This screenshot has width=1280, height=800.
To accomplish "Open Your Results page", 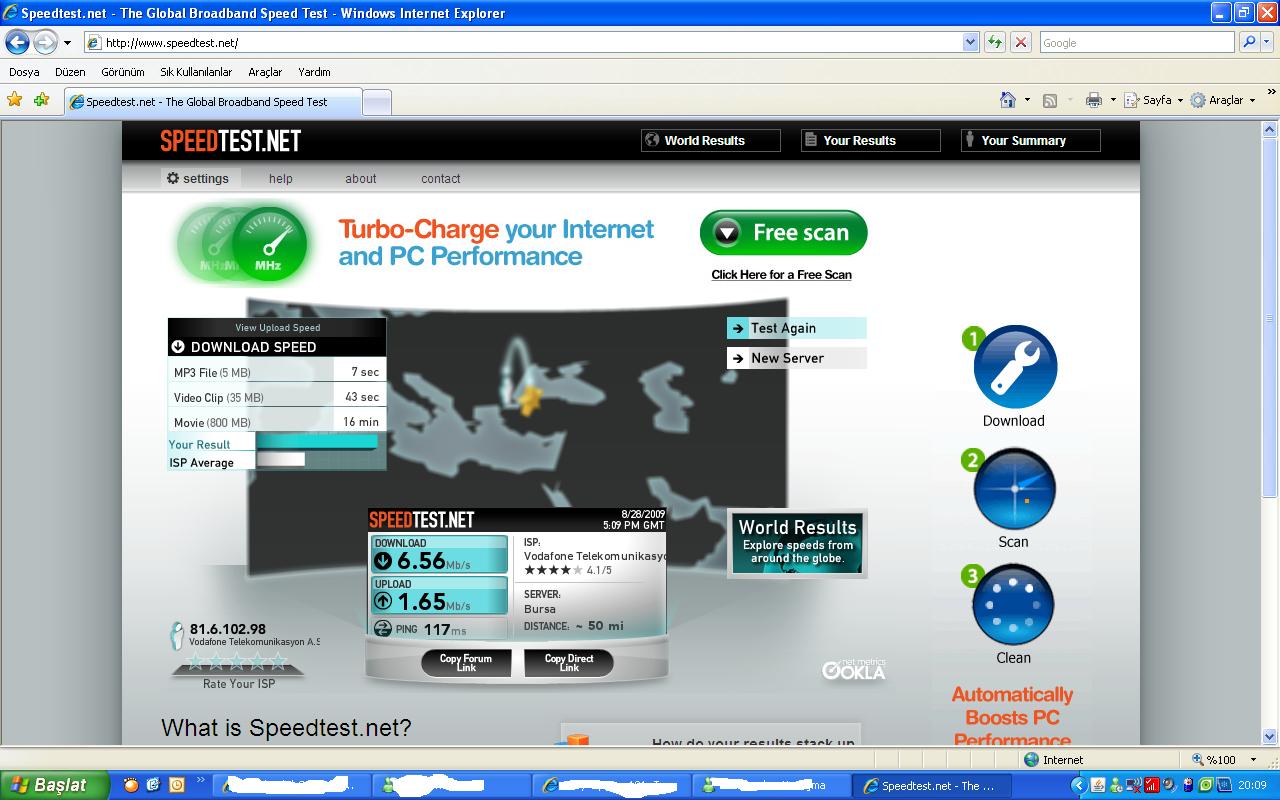I will click(x=870, y=140).
